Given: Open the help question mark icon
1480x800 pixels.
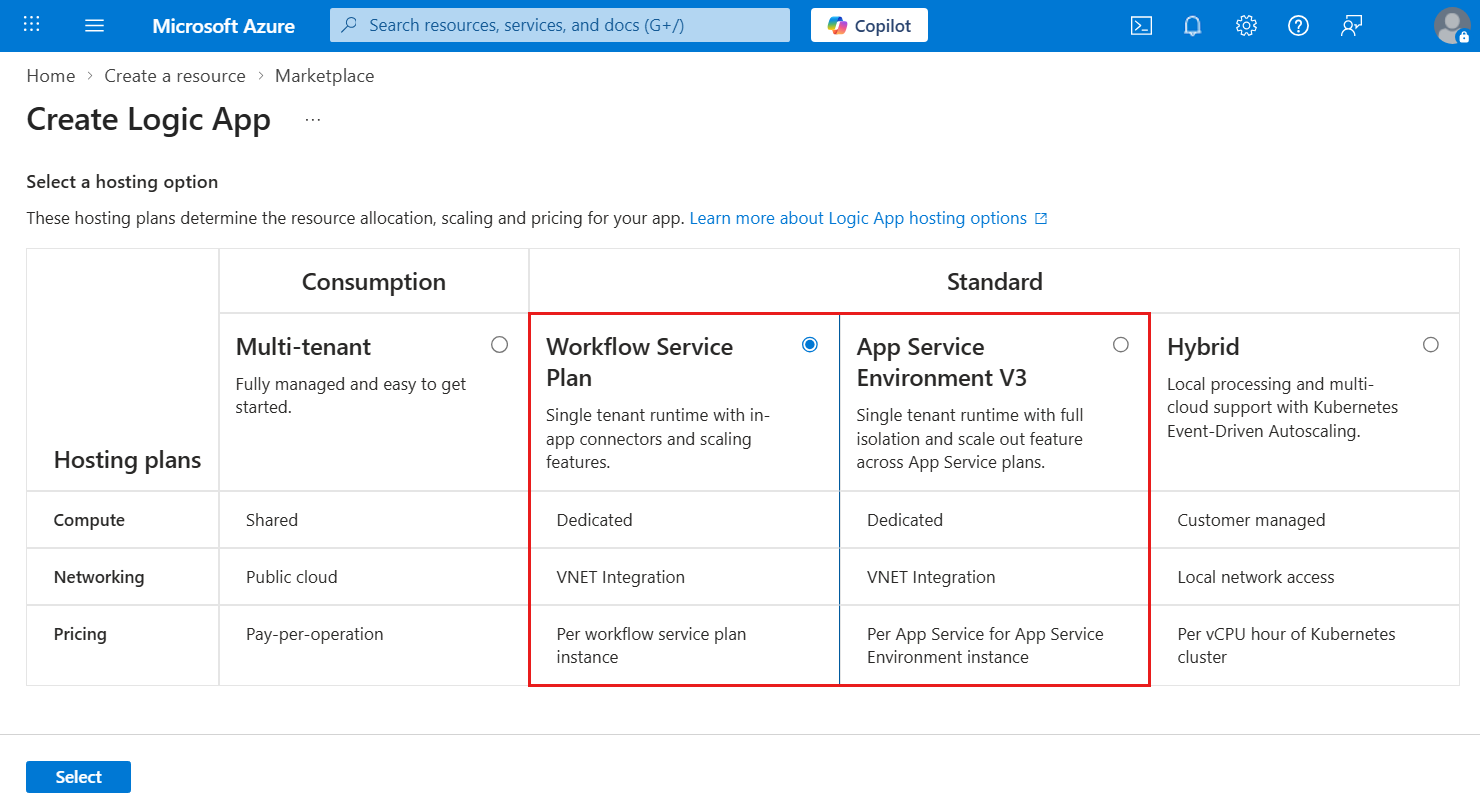Looking at the screenshot, I should (1298, 26).
